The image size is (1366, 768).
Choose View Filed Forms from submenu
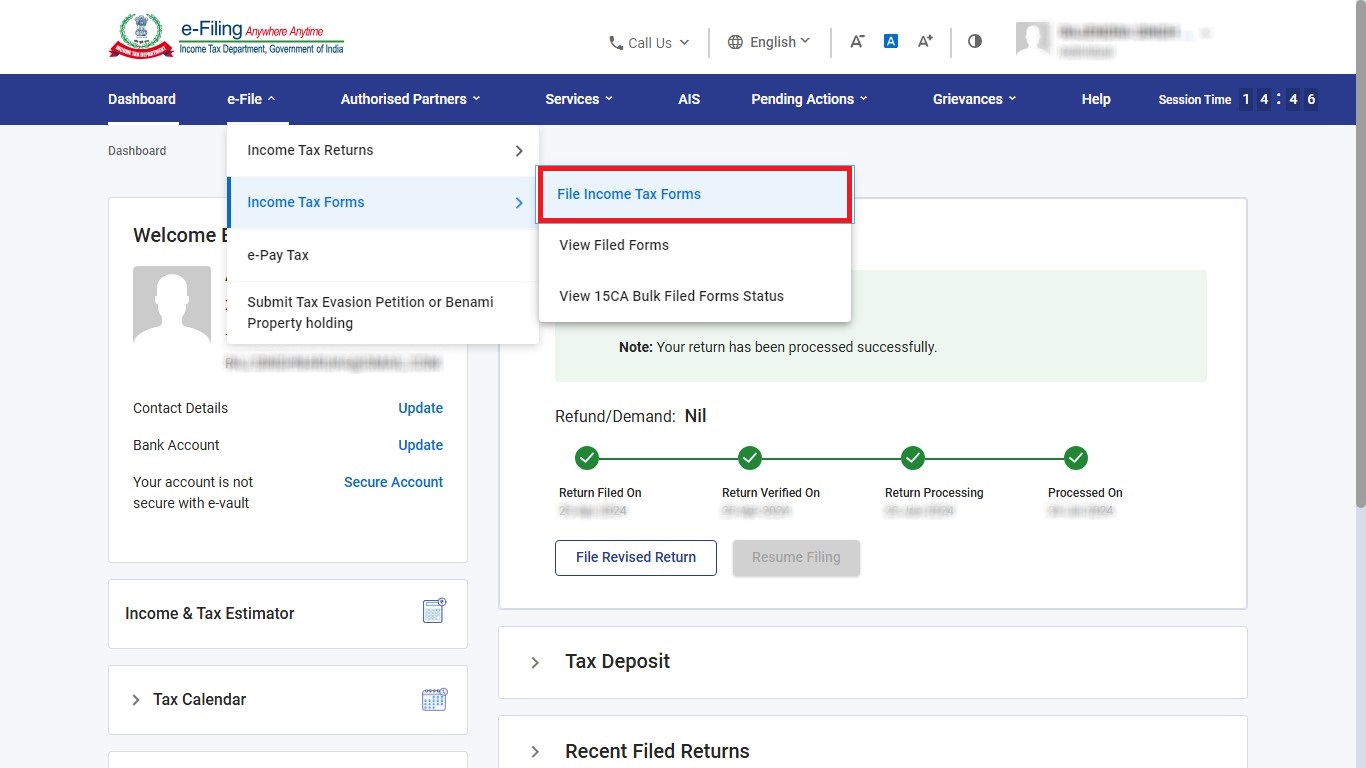tap(614, 245)
